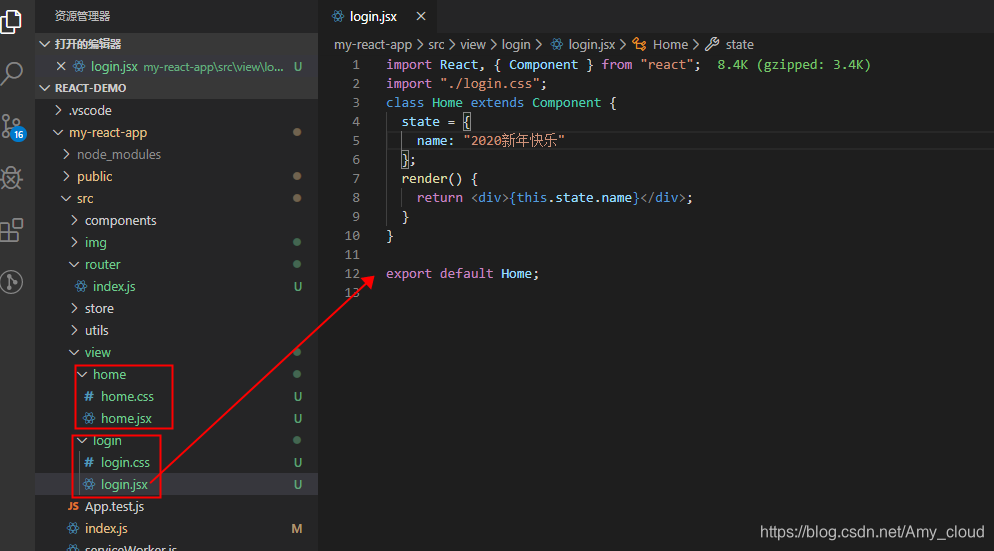Screen dimensions: 994x551
Task: Open the Extensions view in activity bar
Action: [11, 230]
